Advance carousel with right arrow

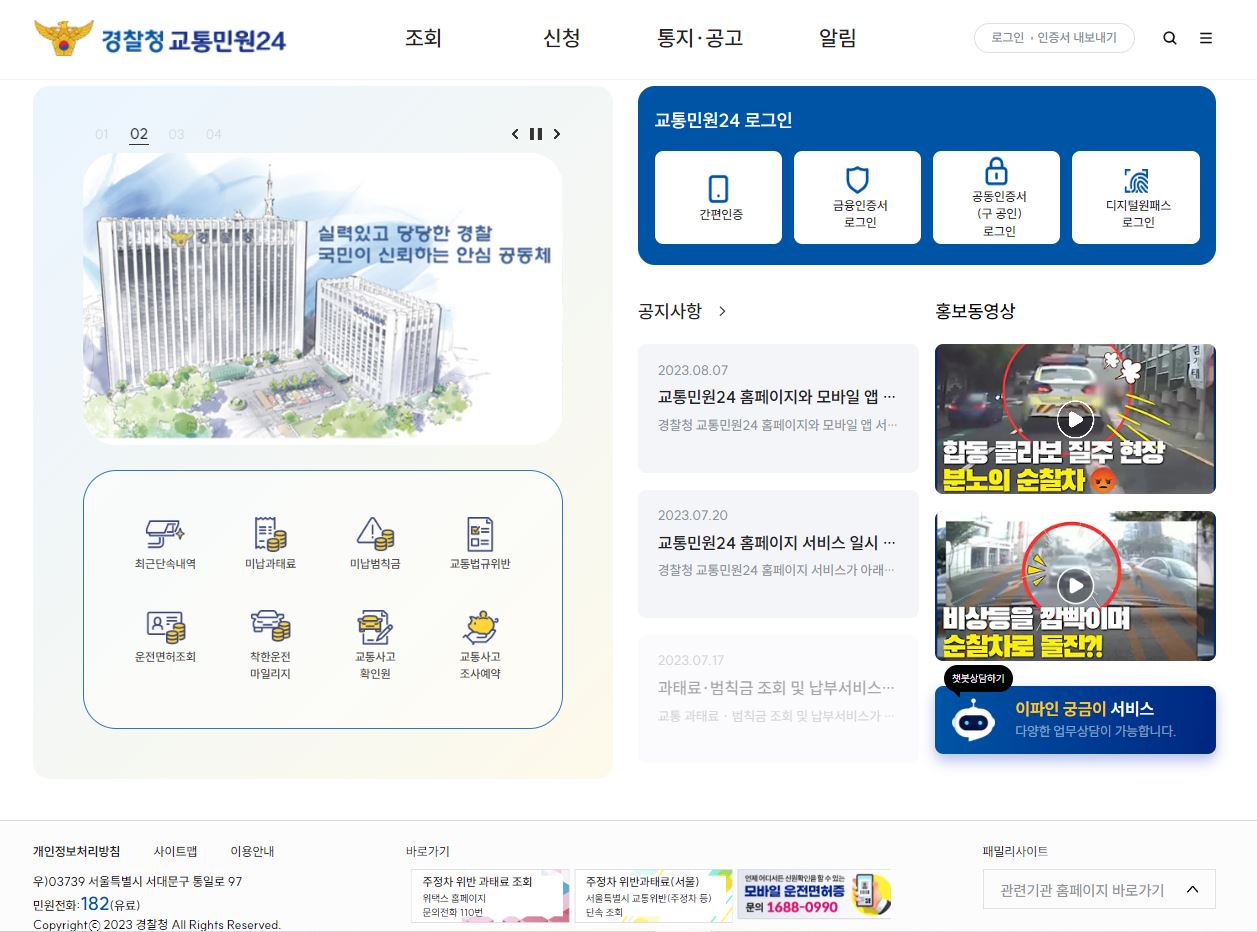coord(557,133)
